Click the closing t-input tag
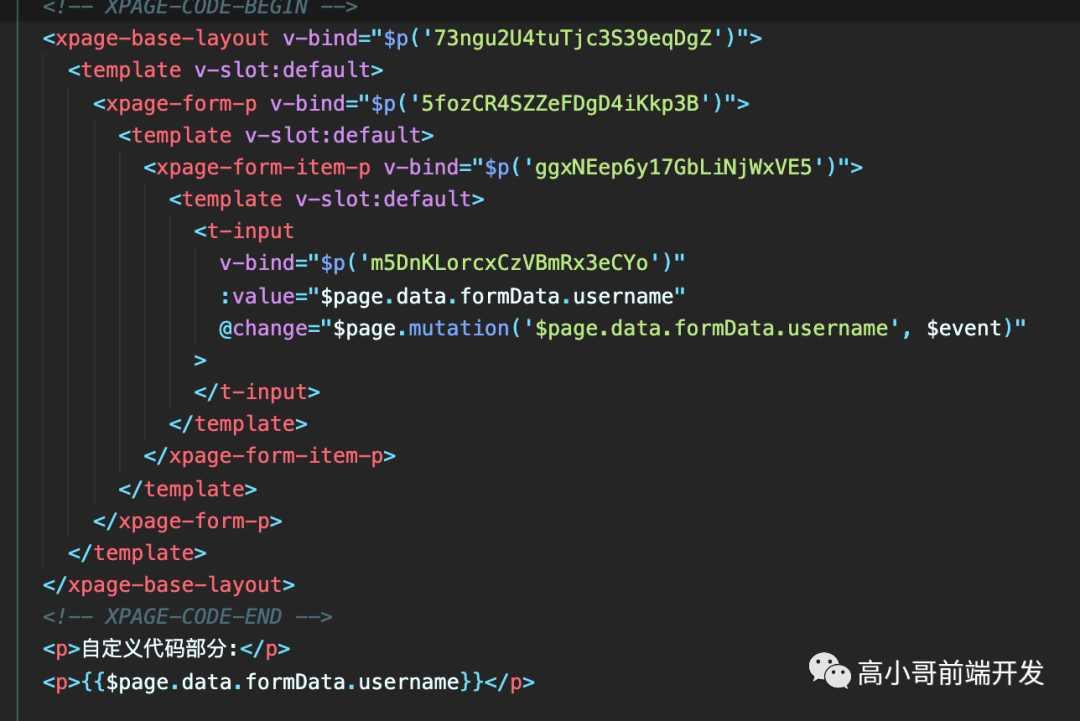1080x721 pixels. (257, 392)
